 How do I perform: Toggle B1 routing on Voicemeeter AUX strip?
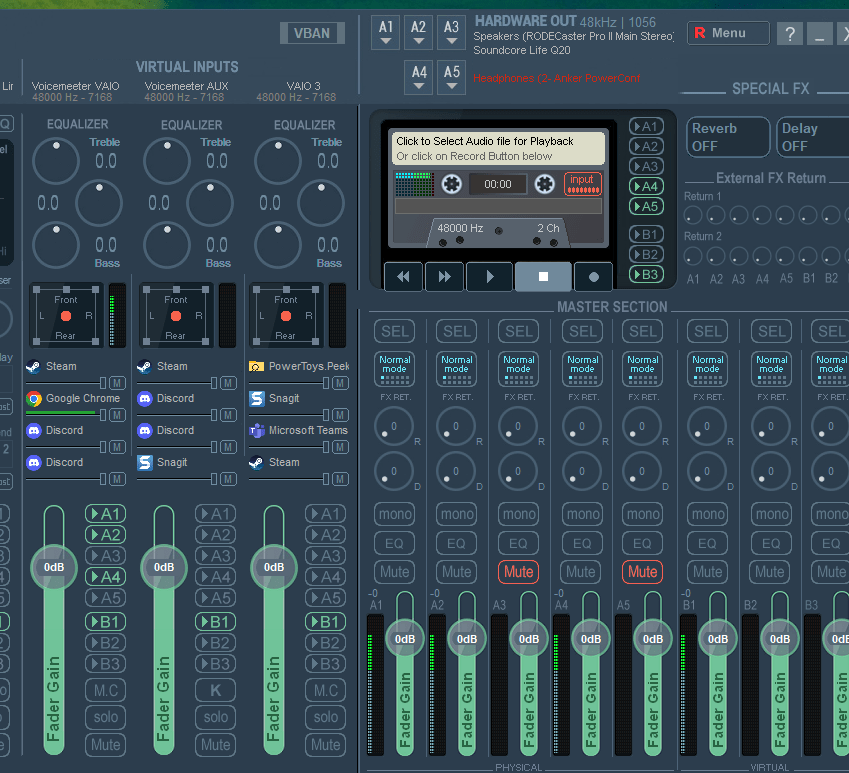coord(215,622)
